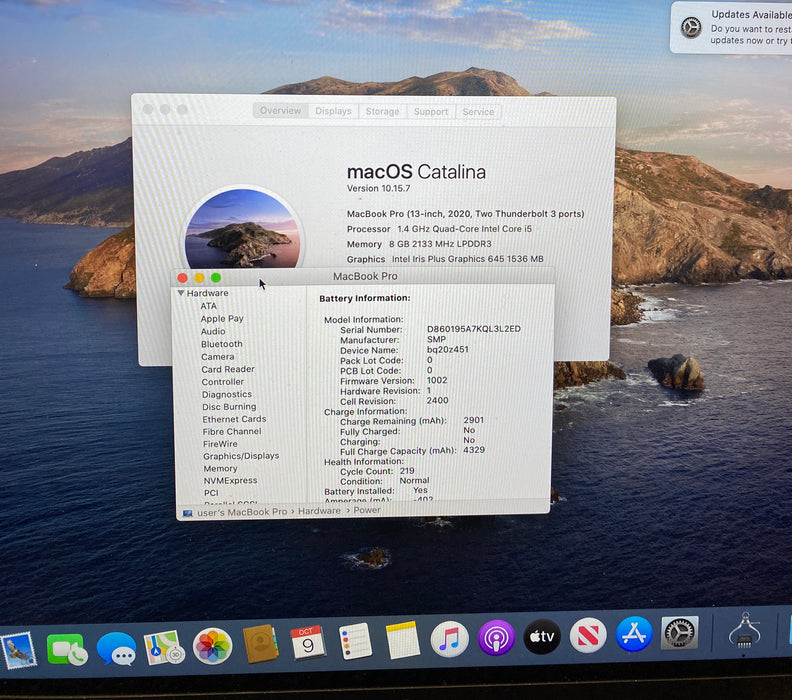Select Card Reader in the sidebar
792x700 pixels.
pos(228,369)
